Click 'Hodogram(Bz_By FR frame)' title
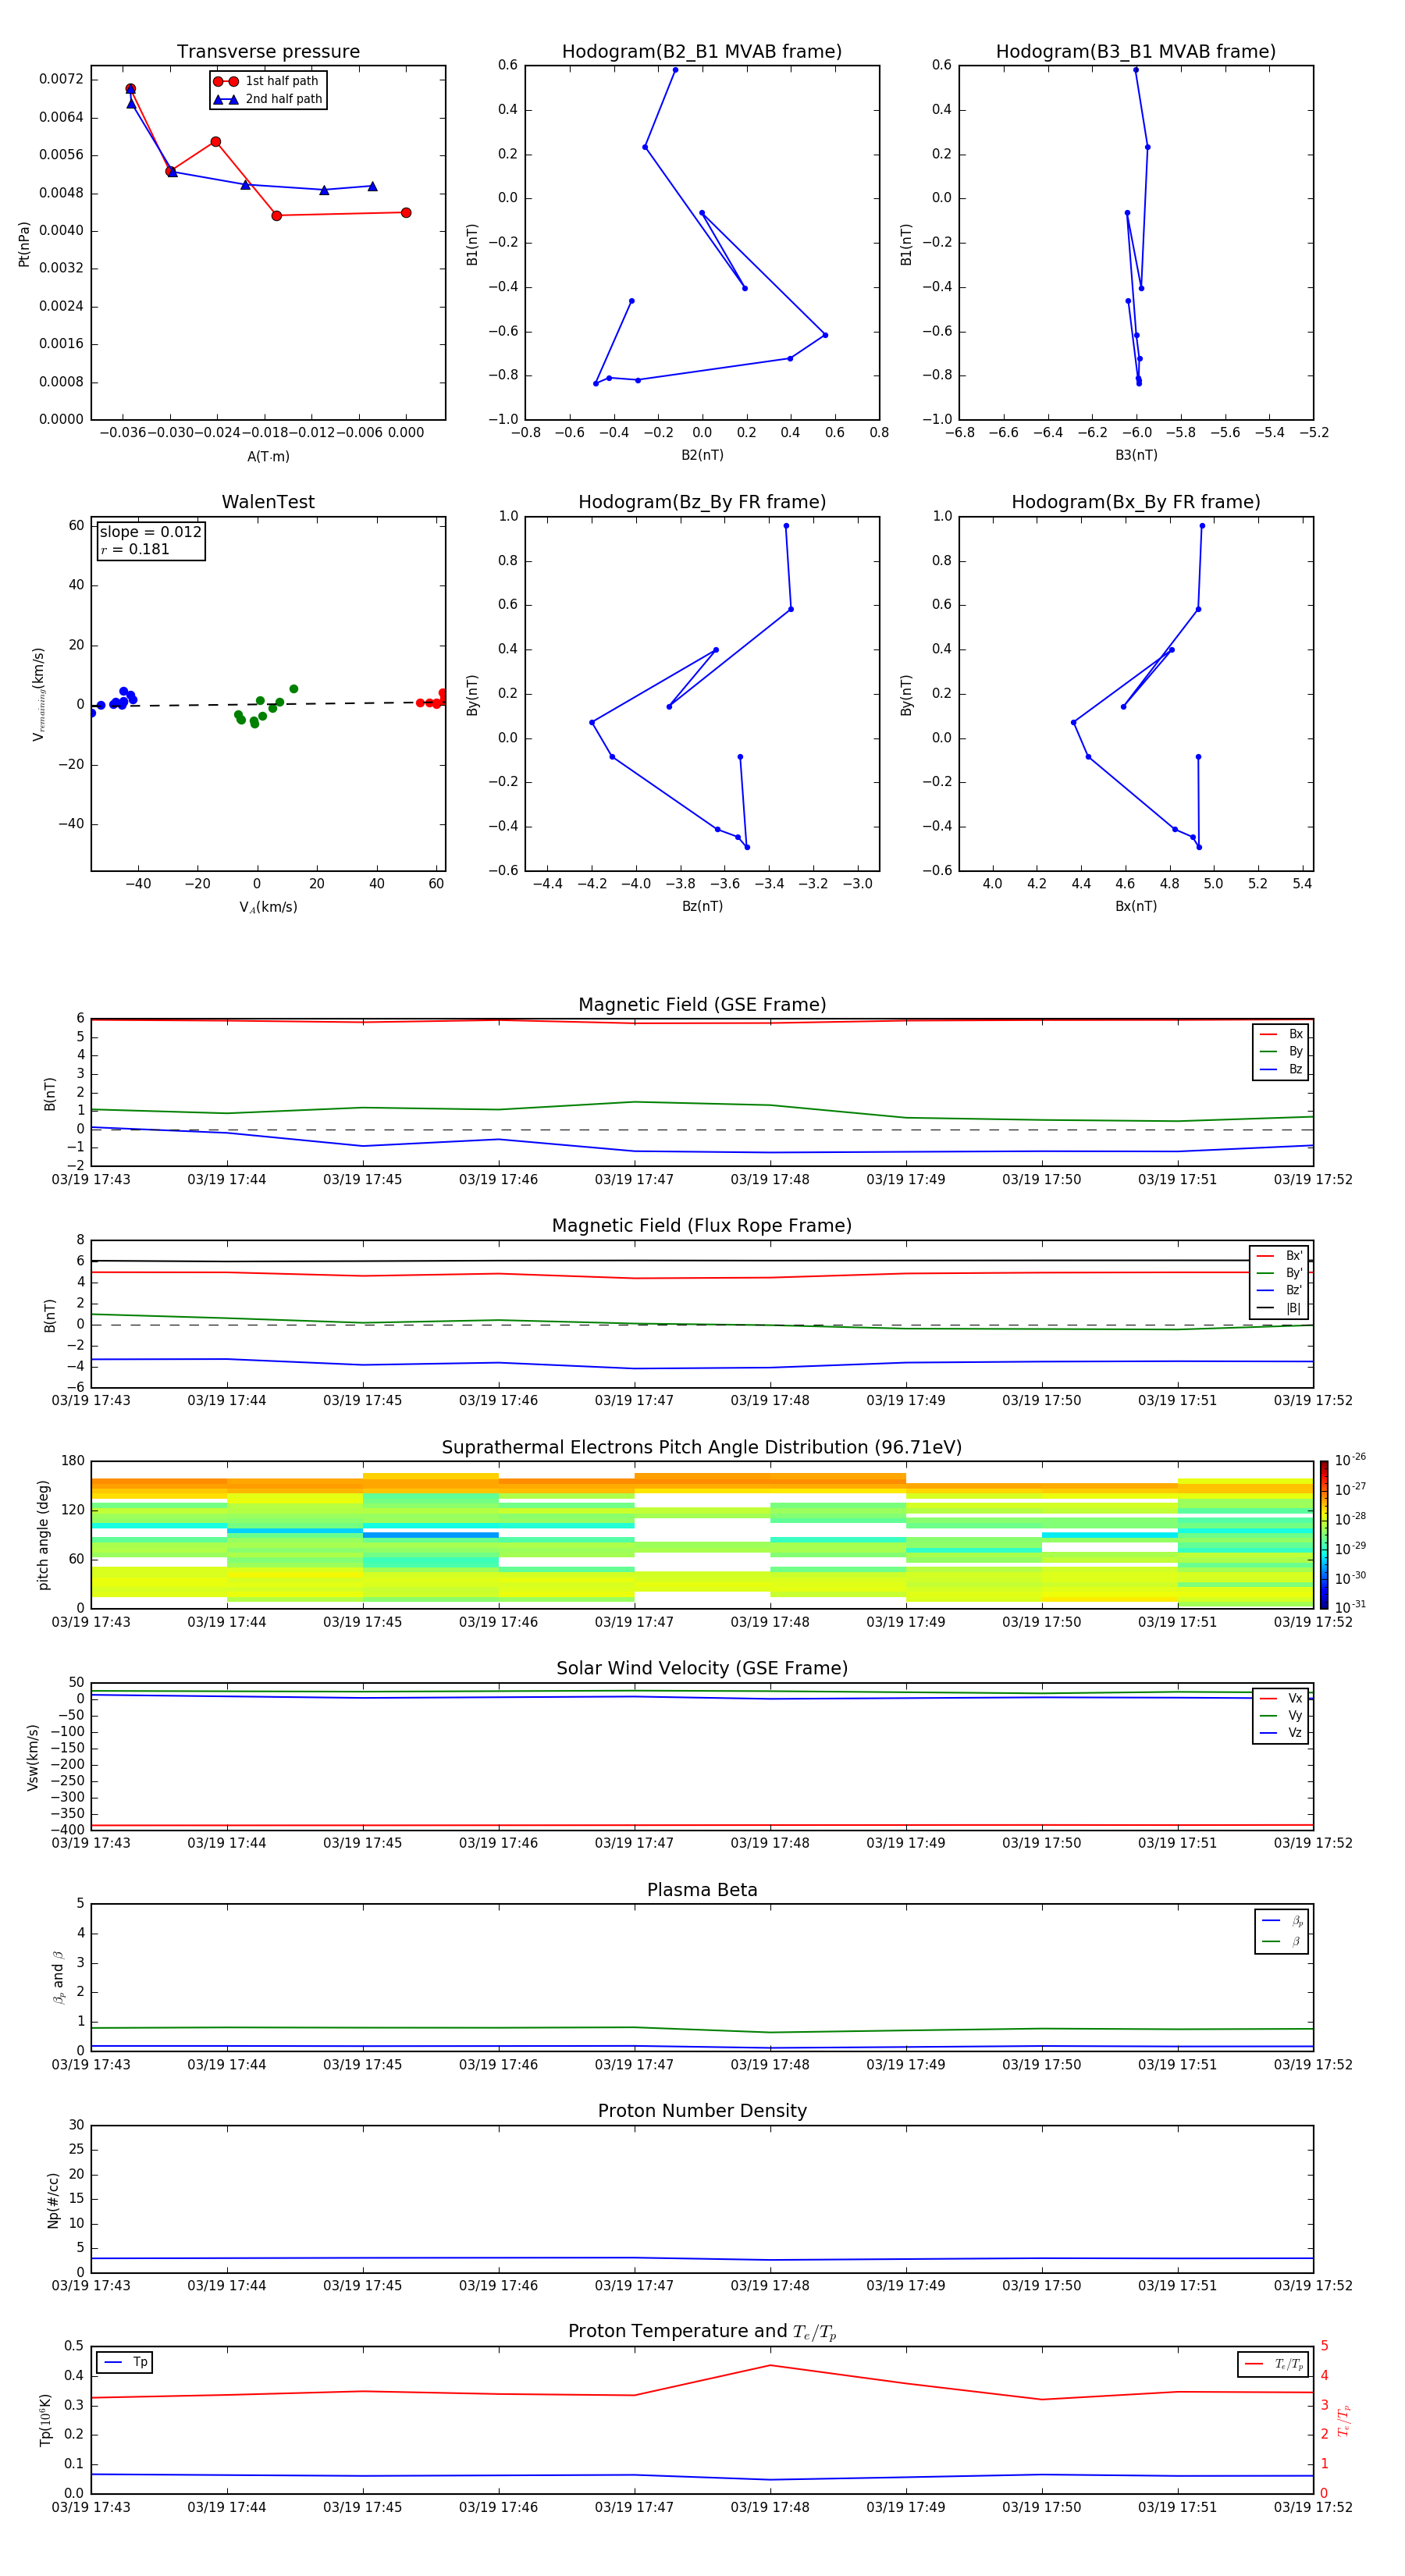The image size is (1405, 2576). [x=702, y=502]
